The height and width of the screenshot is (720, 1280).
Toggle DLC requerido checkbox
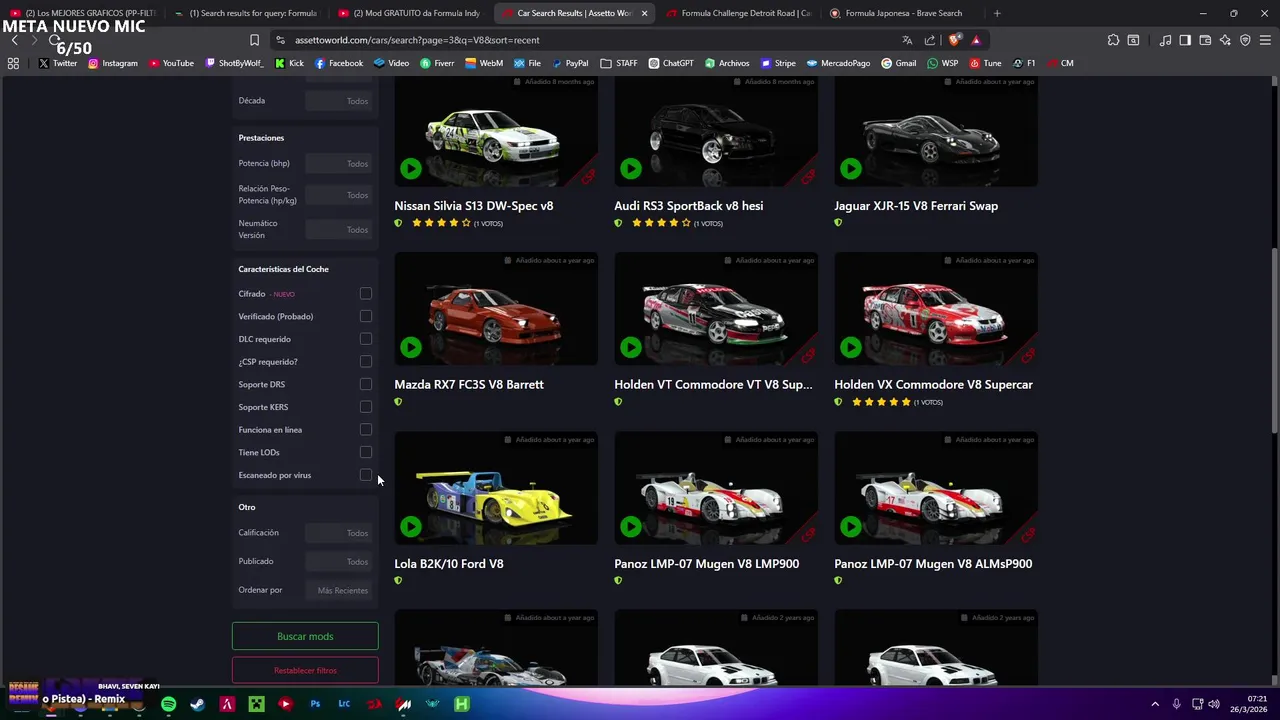tap(366, 339)
